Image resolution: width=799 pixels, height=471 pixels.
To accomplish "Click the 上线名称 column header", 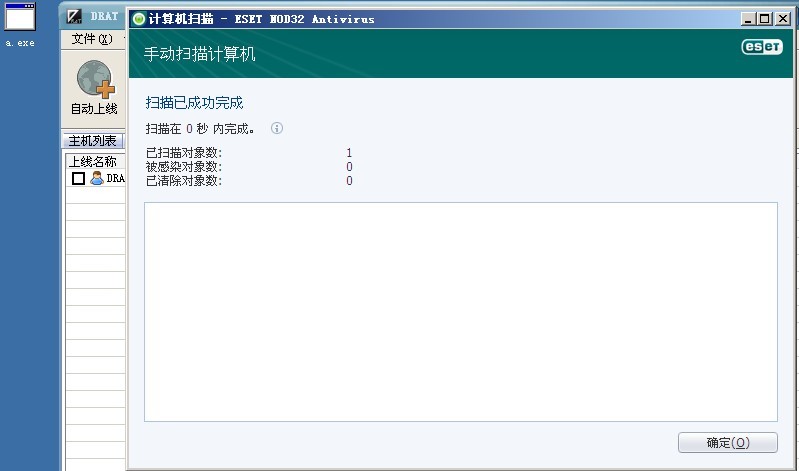I will pos(95,162).
